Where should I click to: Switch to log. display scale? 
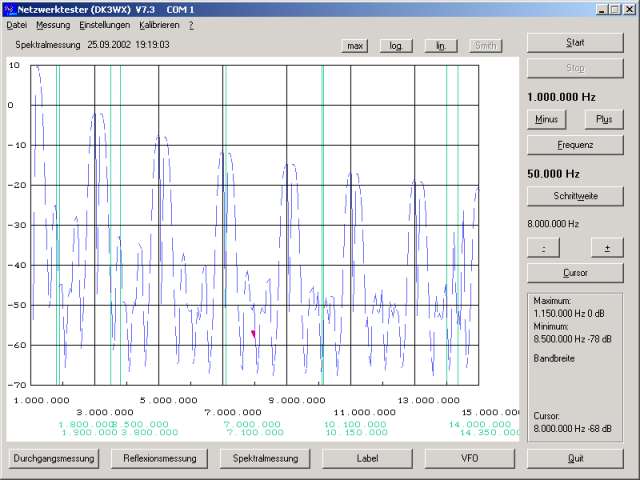[396, 46]
